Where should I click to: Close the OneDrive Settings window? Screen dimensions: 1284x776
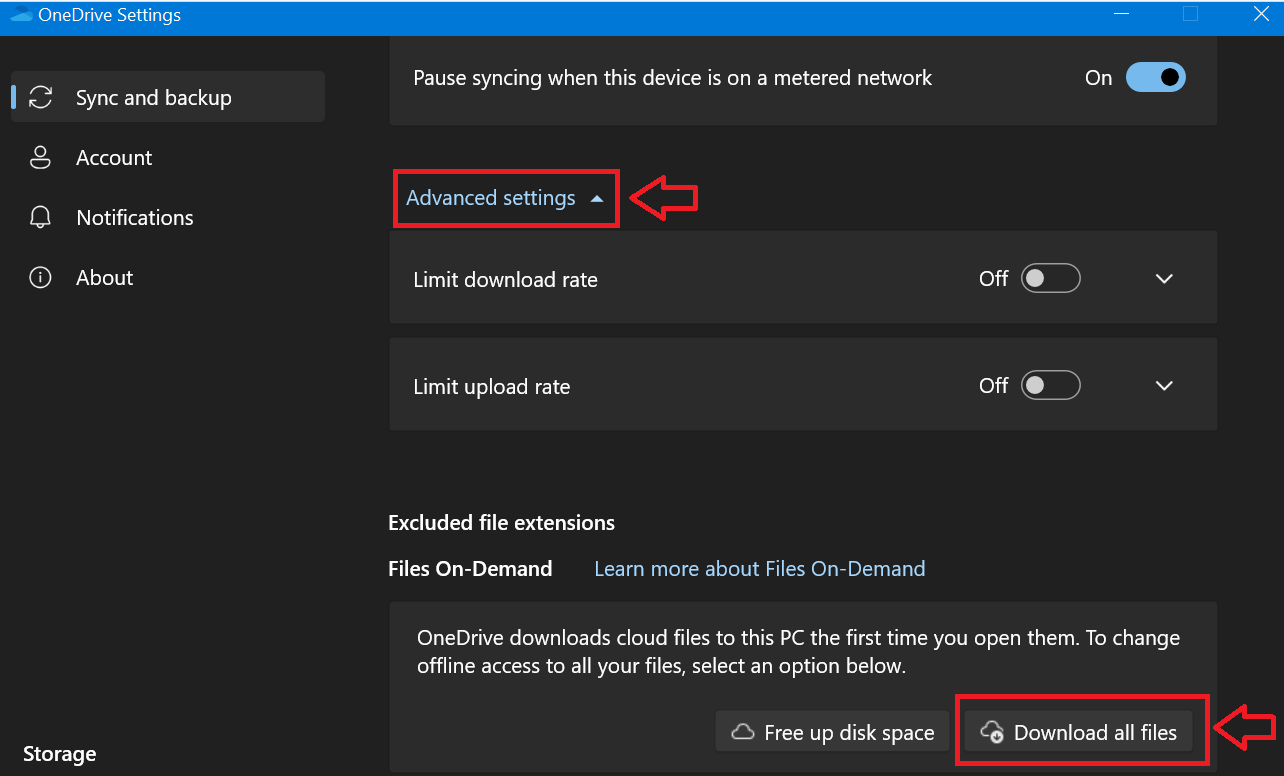click(1261, 14)
